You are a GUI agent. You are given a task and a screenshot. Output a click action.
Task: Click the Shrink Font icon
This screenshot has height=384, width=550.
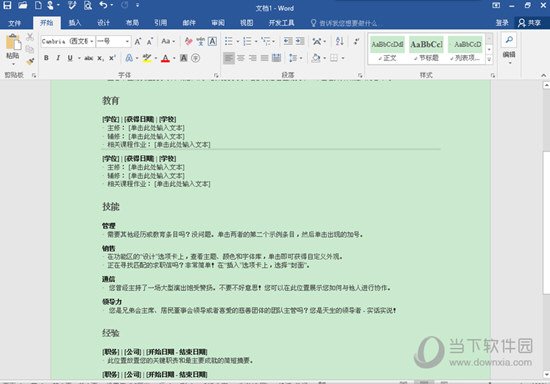(150, 41)
